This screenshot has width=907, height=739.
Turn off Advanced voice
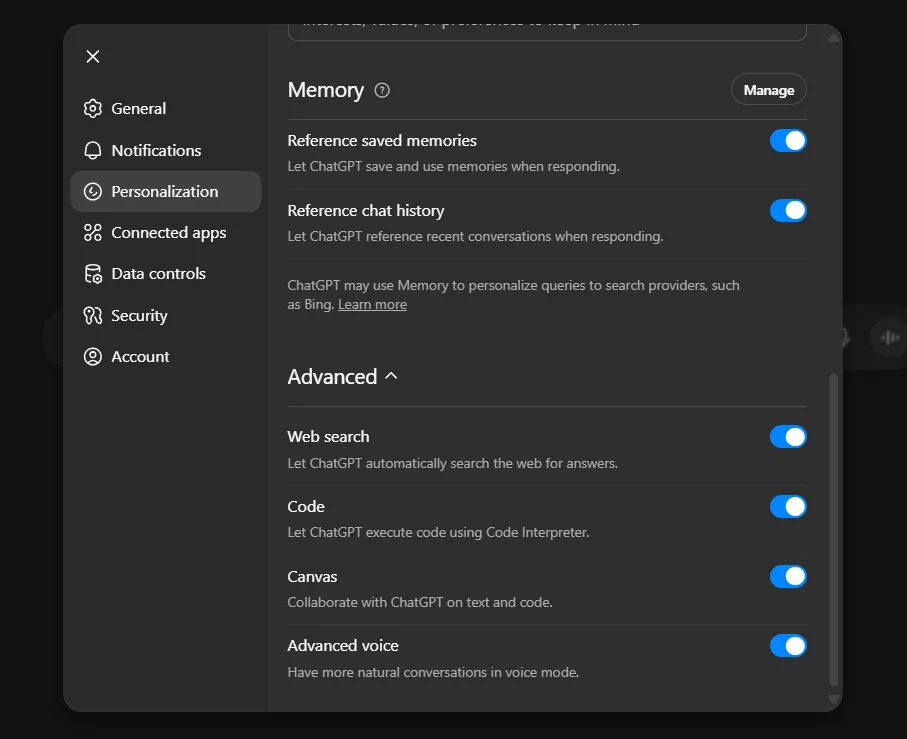788,645
